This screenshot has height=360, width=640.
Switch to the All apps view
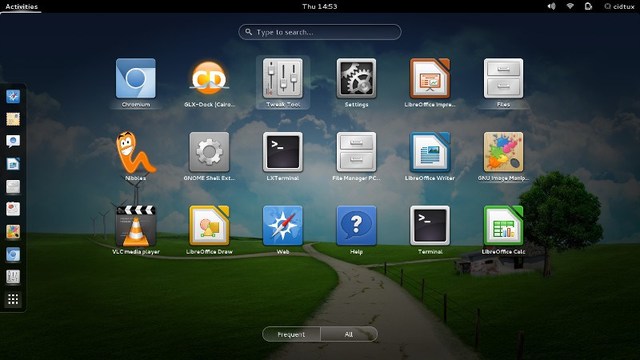pyautogui.click(x=349, y=334)
